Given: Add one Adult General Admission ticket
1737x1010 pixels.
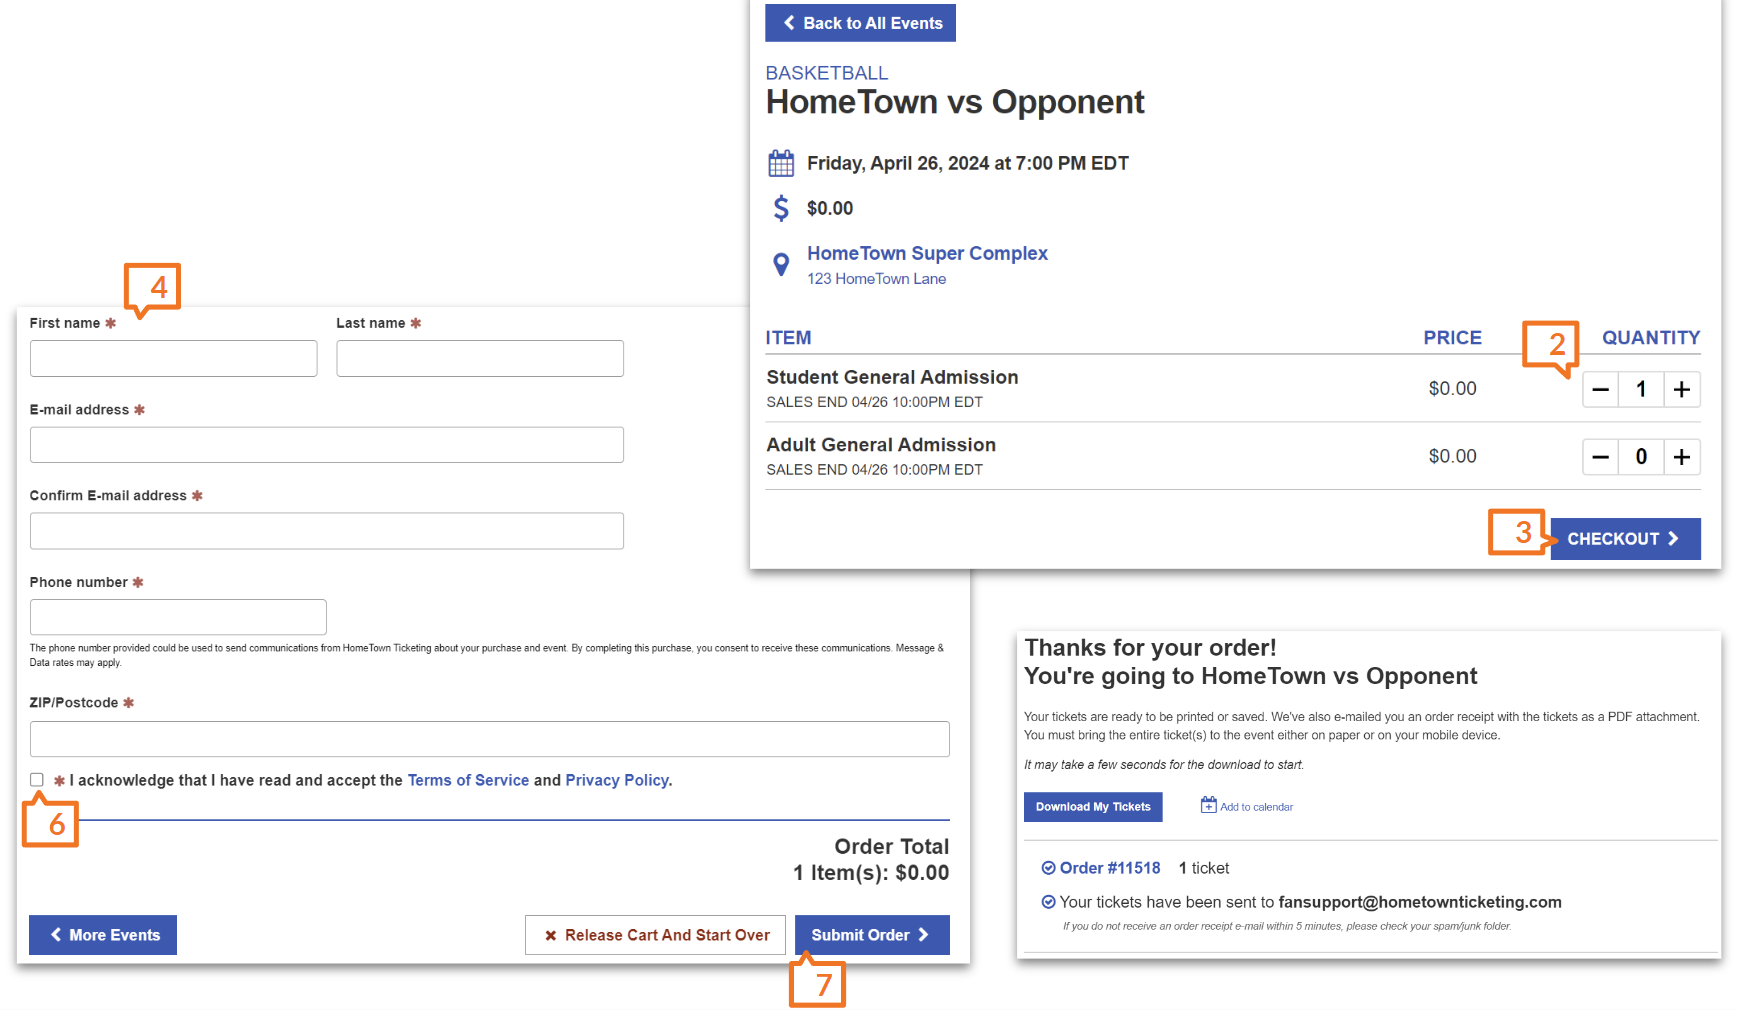Looking at the screenshot, I should coord(1682,457).
